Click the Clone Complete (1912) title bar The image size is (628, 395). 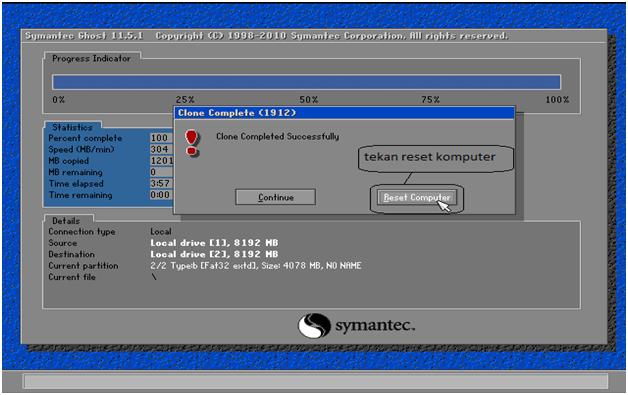[344, 113]
